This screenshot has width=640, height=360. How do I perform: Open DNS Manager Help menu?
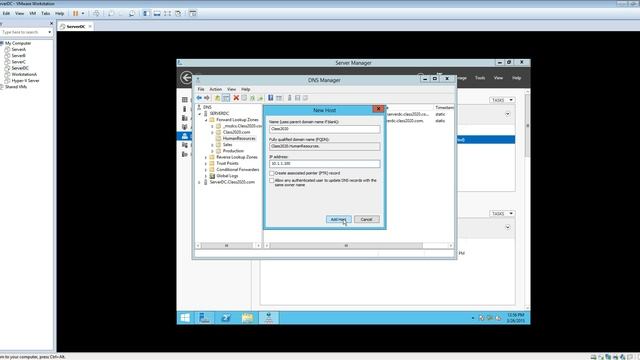(x=245, y=89)
